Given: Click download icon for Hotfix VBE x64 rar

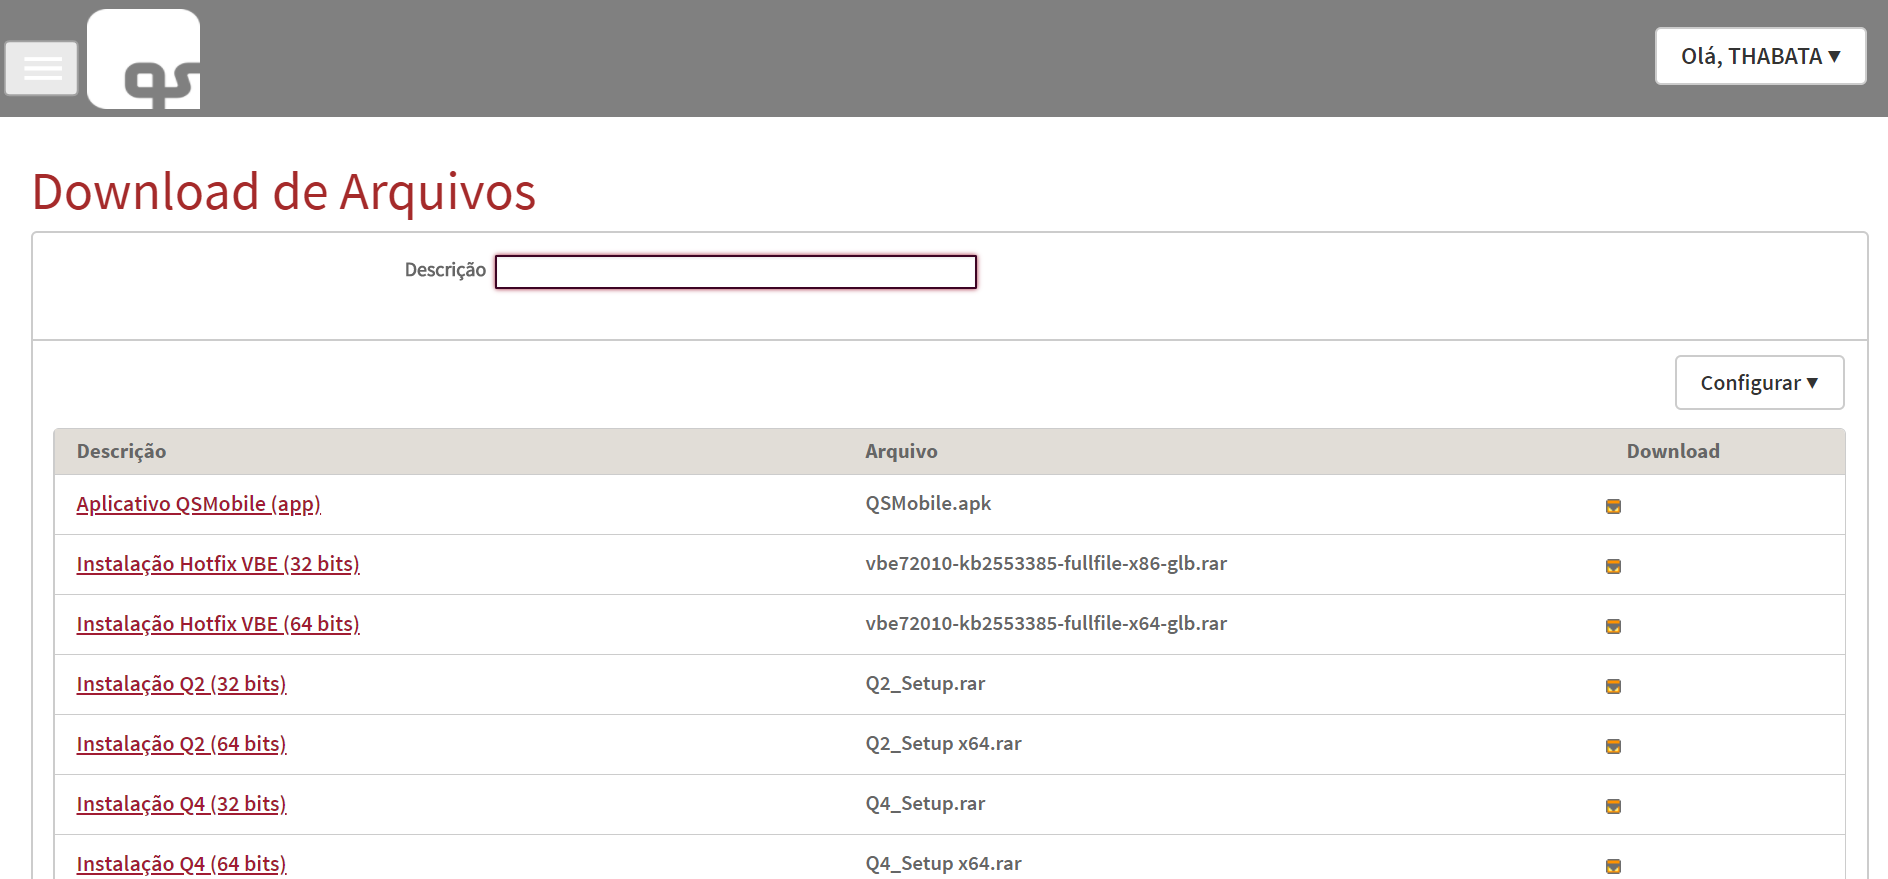Looking at the screenshot, I should pyautogui.click(x=1613, y=626).
